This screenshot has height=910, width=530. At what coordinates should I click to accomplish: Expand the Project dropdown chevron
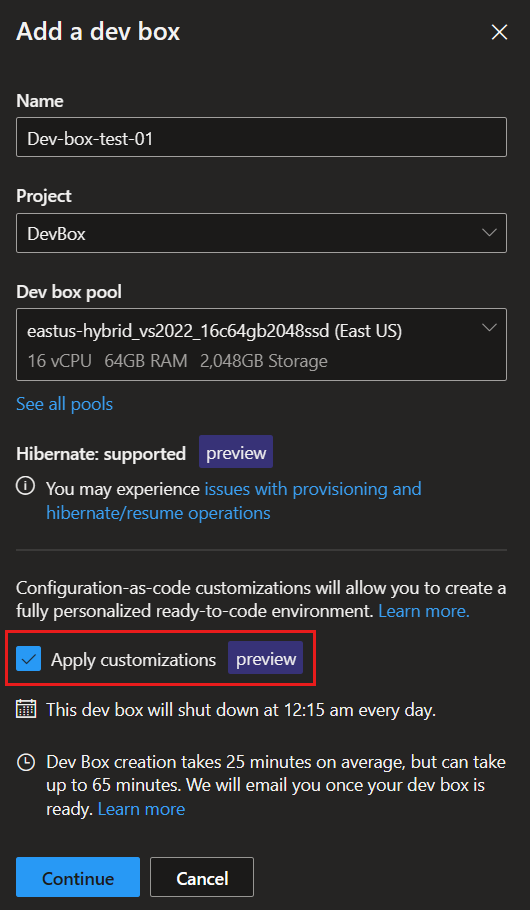click(x=489, y=233)
